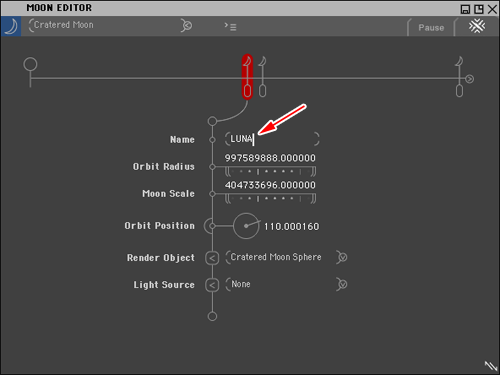The height and width of the screenshot is (375, 500).
Task: Open the list menu icon in header
Action: click(230, 26)
